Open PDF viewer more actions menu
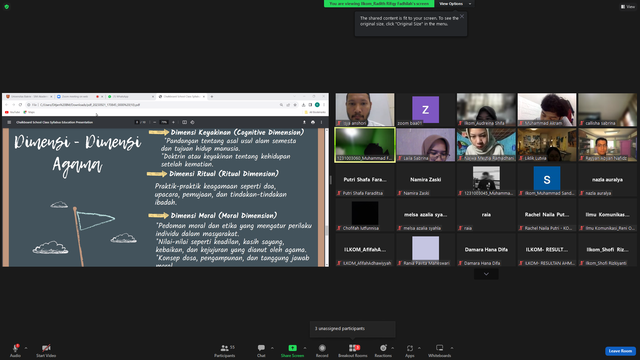Viewport: 640px width, 360px height. (x=321, y=122)
